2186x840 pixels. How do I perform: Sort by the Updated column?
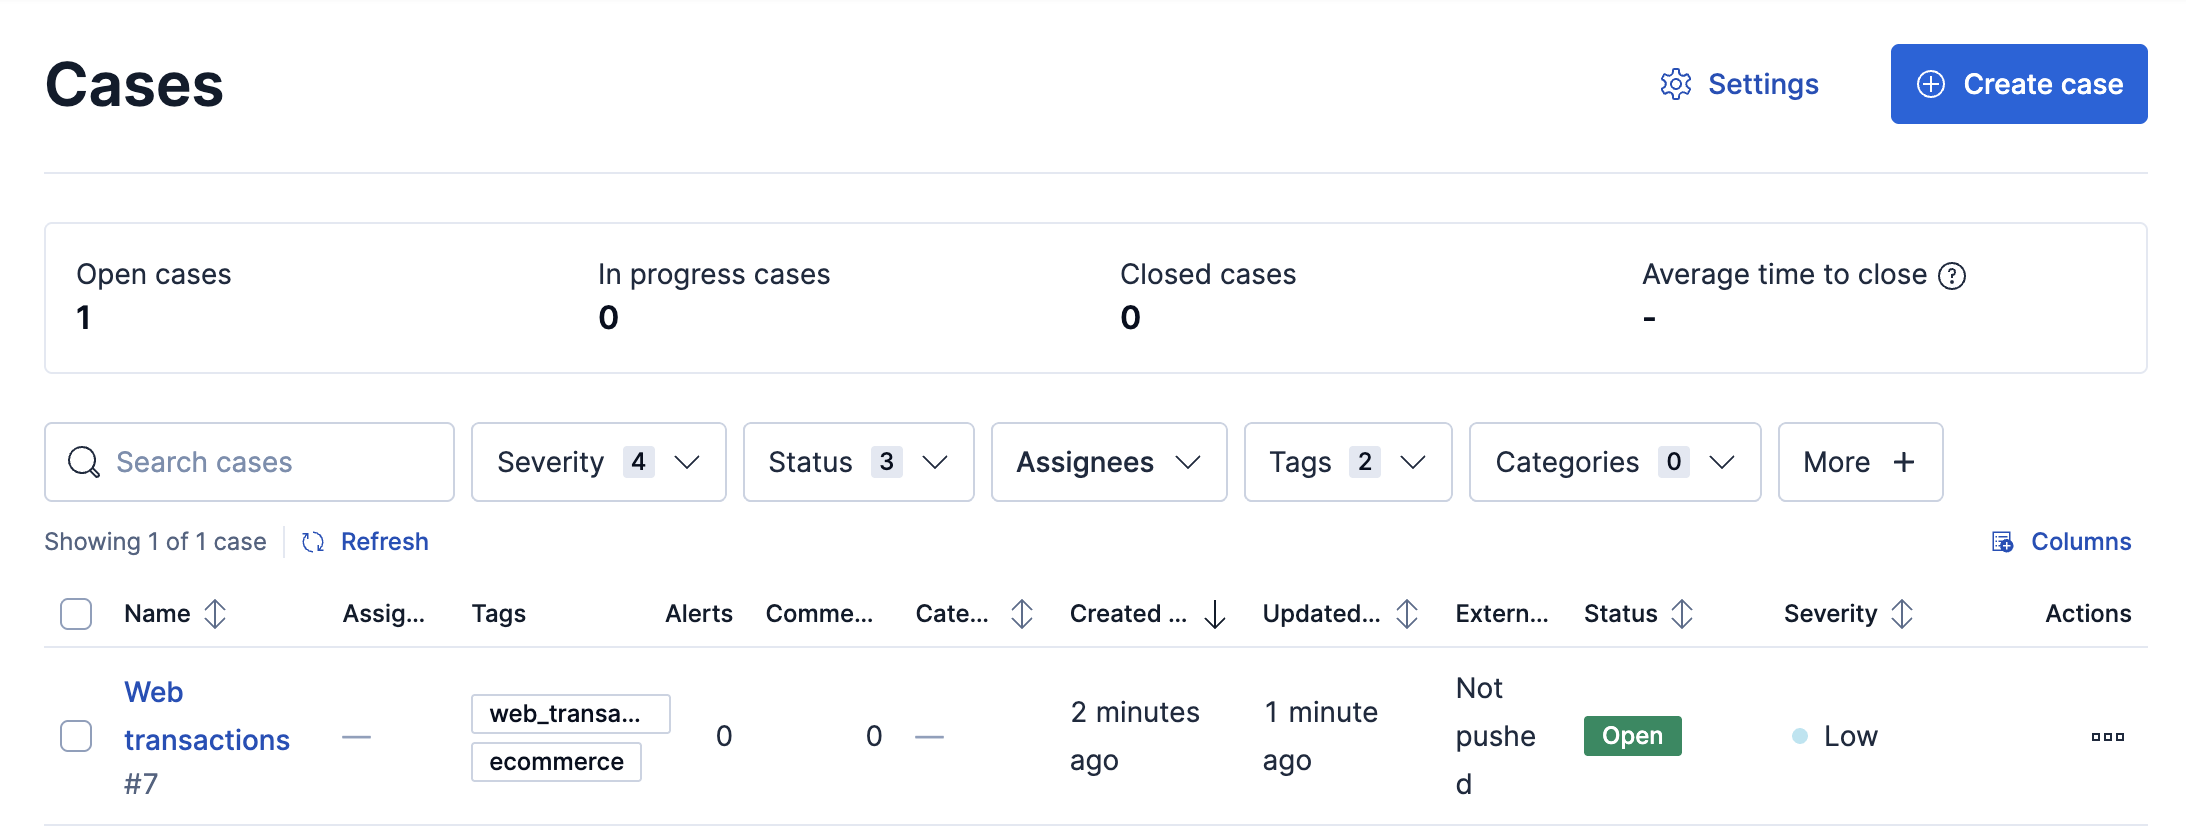pyautogui.click(x=1408, y=613)
